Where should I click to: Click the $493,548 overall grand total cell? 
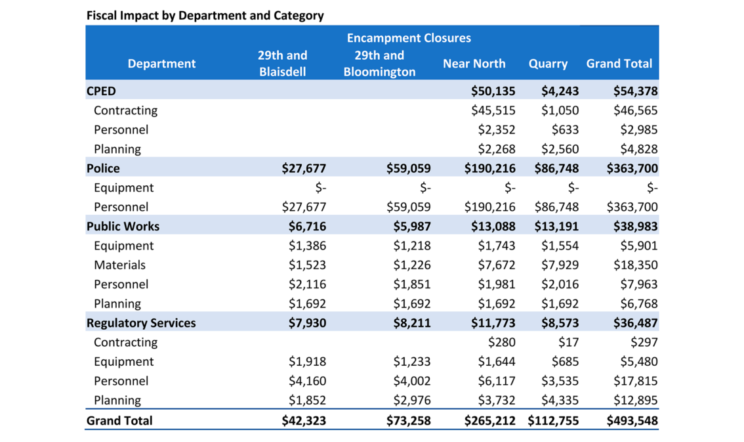[x=625, y=421]
